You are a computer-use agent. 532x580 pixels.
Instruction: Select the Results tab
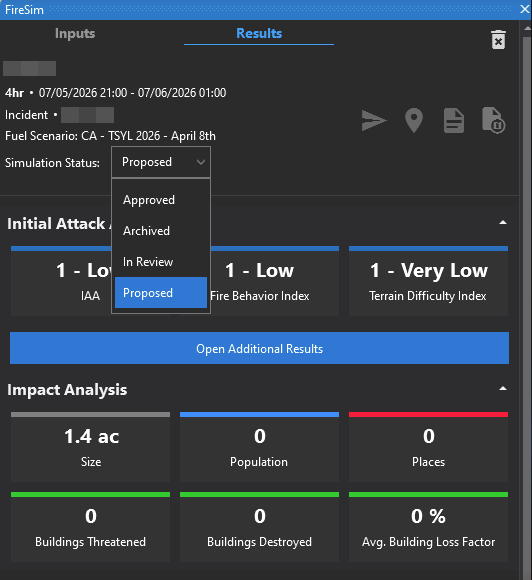(x=259, y=33)
